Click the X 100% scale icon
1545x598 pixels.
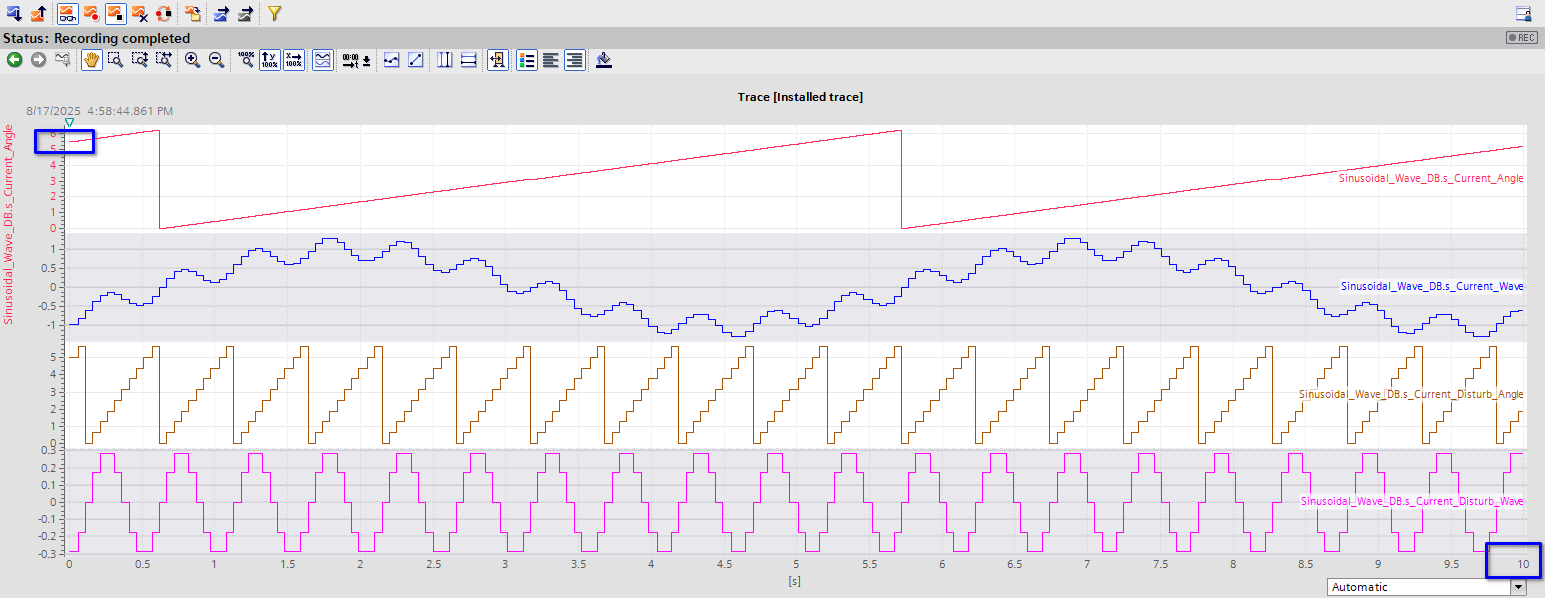(294, 60)
